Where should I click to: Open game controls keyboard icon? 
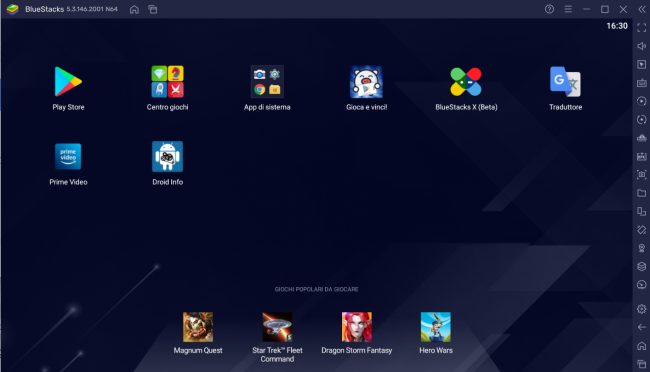(642, 83)
